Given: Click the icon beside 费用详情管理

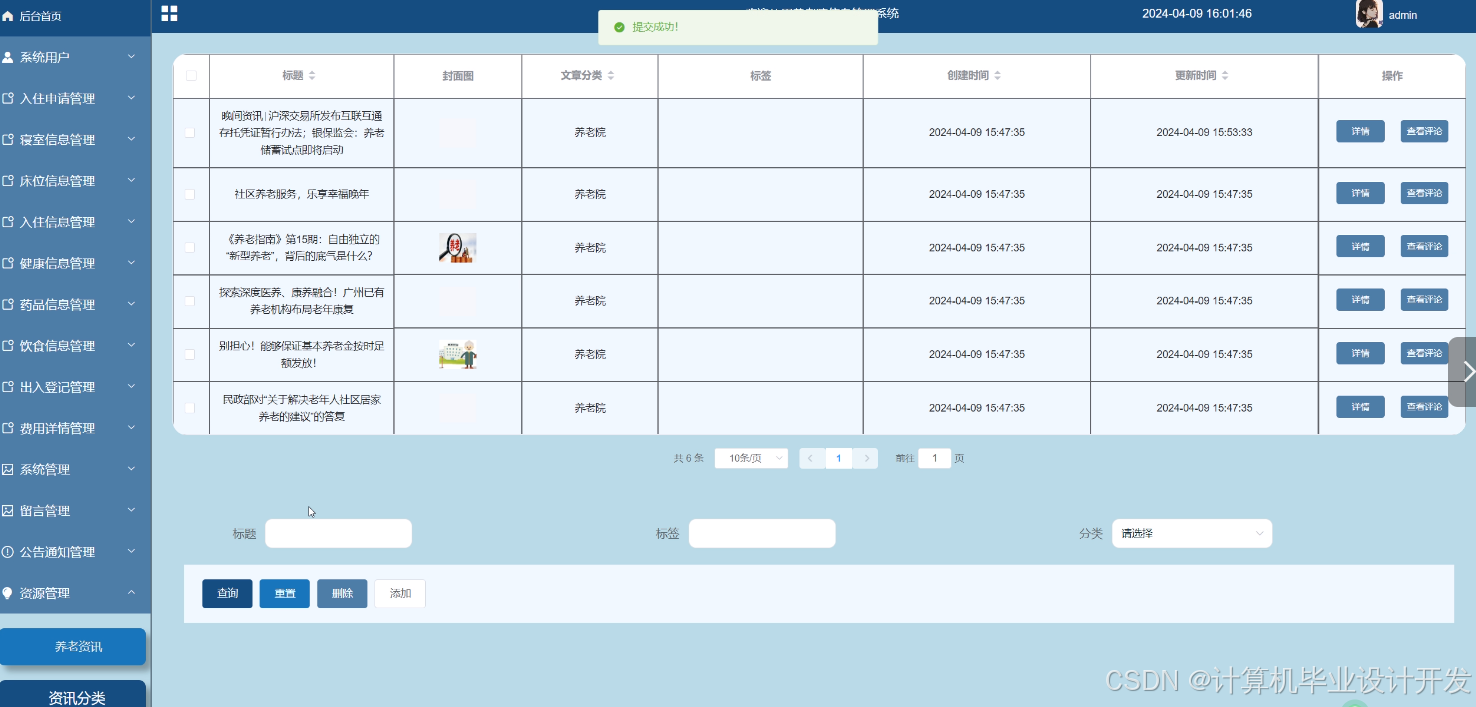Looking at the screenshot, I should point(8,428).
